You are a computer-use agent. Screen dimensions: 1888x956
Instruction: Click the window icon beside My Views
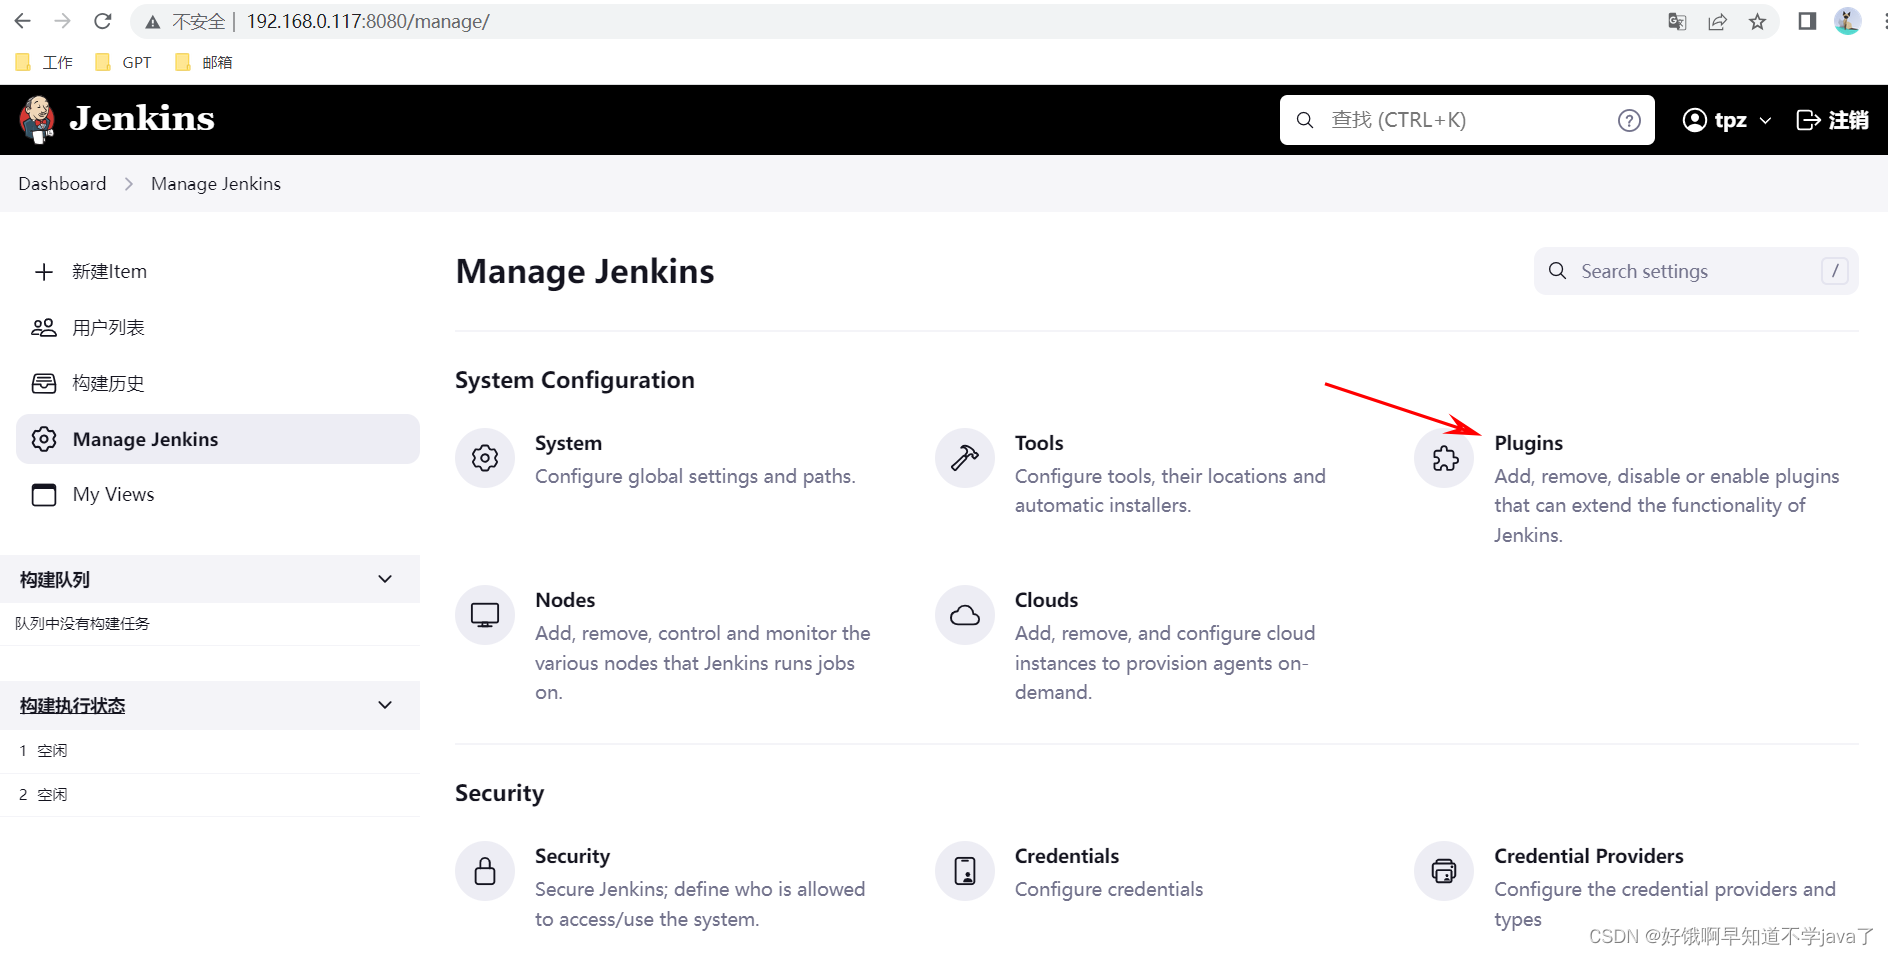44,495
